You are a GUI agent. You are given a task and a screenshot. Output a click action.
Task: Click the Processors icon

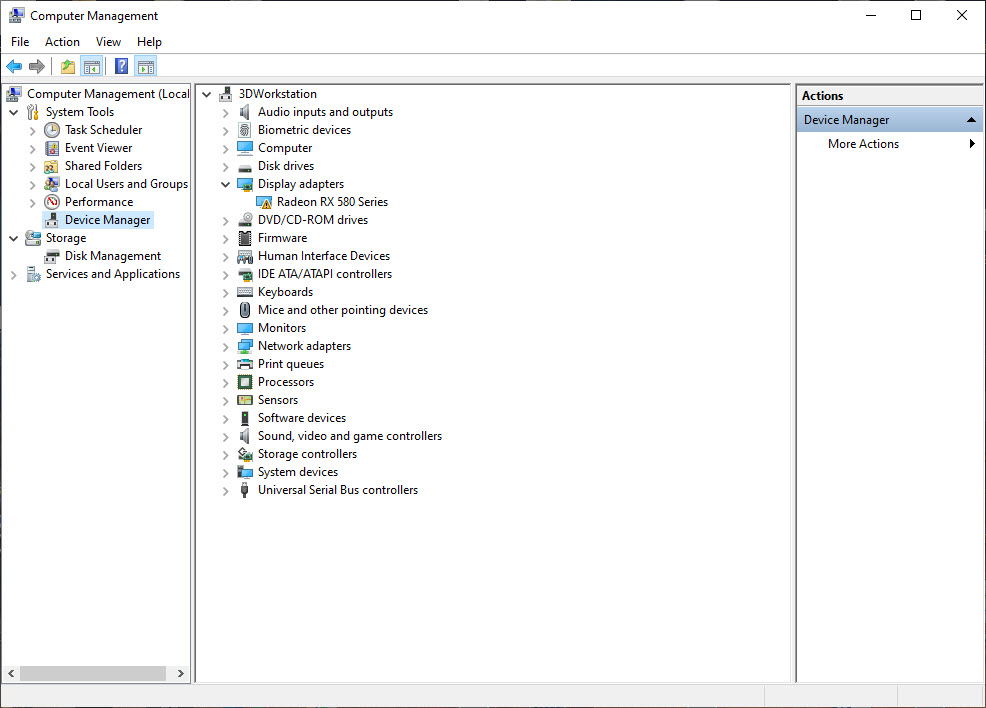pos(245,382)
